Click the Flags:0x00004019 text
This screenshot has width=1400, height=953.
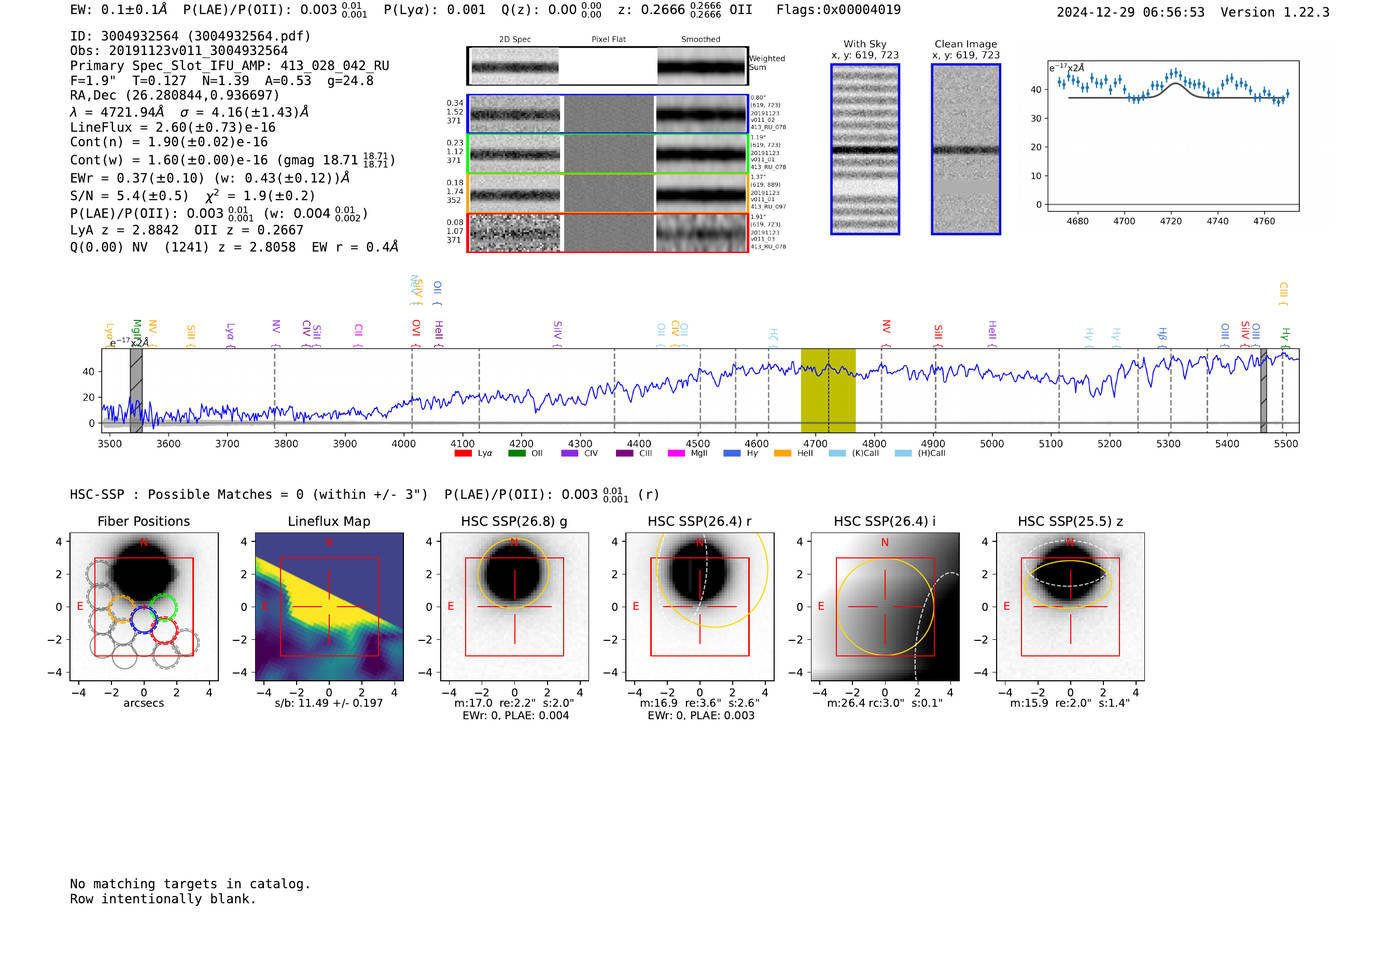click(838, 10)
